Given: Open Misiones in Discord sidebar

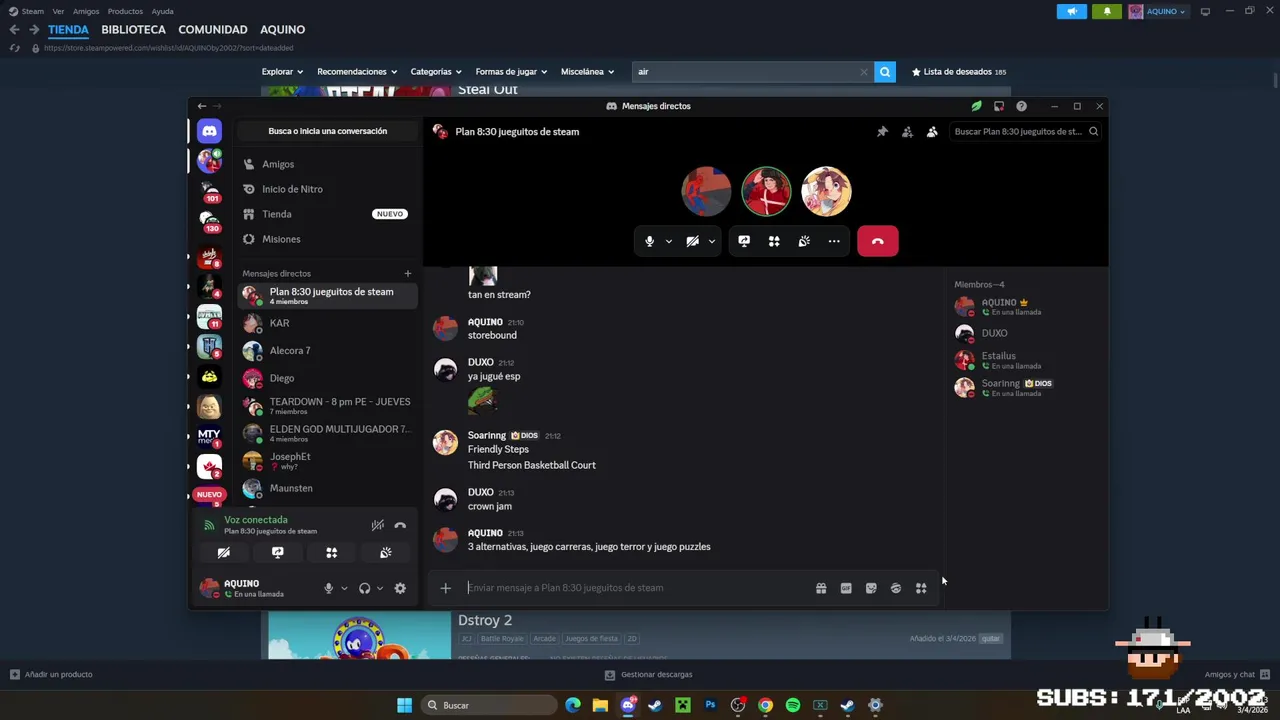Looking at the screenshot, I should (x=327, y=239).
